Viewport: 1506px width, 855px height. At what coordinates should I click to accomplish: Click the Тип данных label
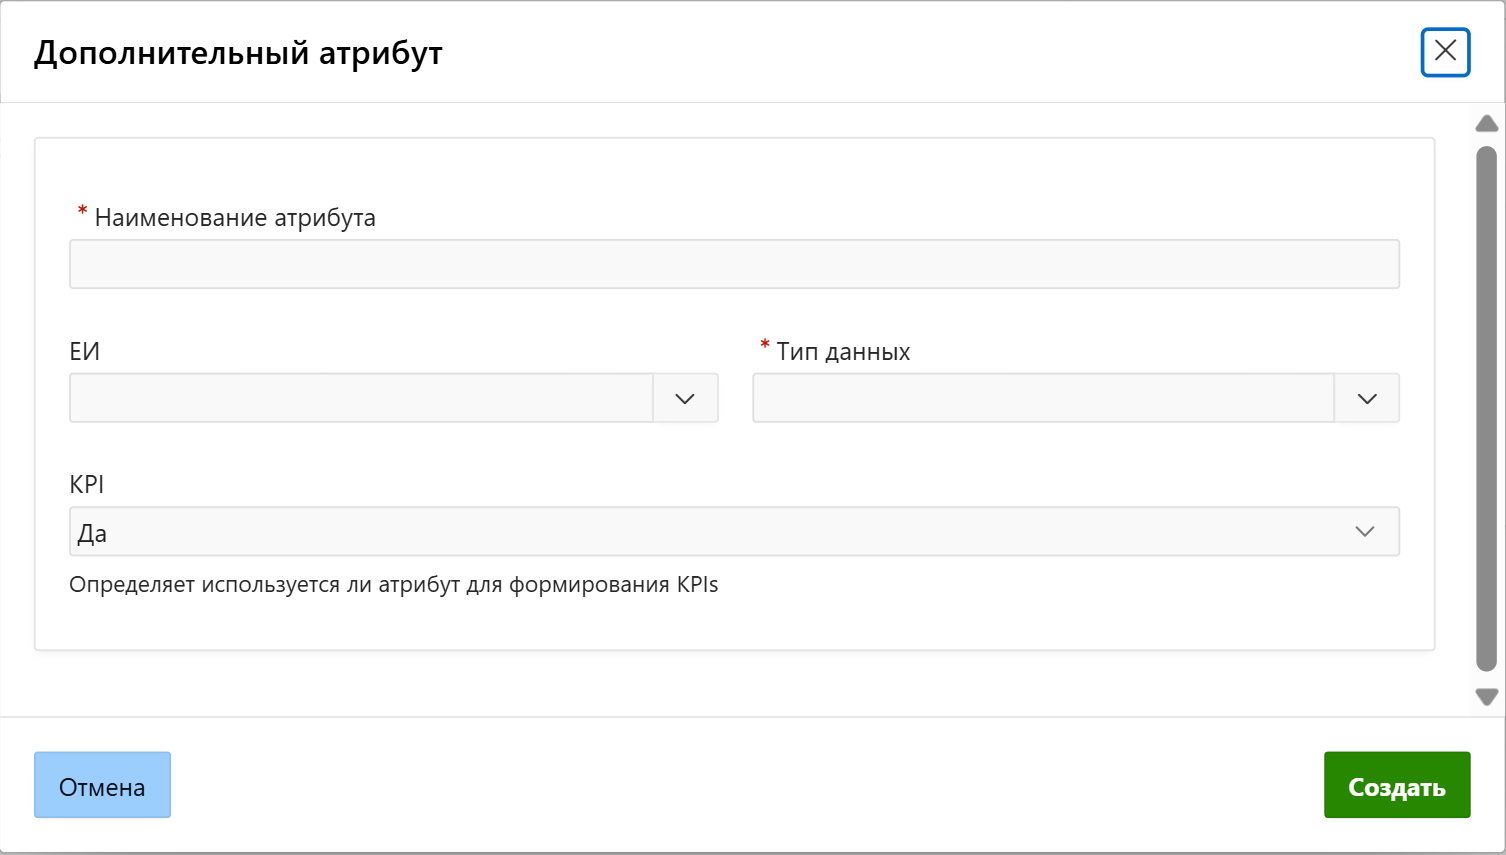coord(843,352)
